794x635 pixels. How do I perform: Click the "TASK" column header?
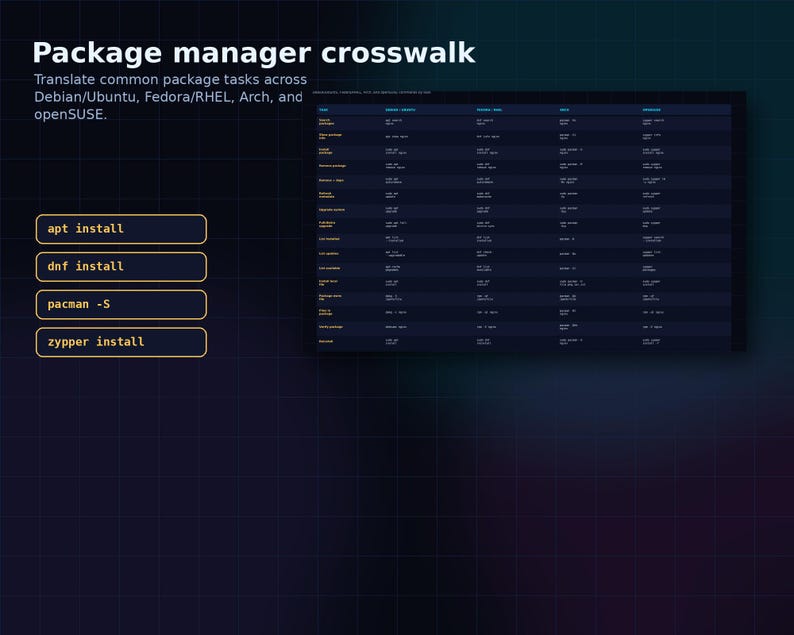(x=324, y=110)
